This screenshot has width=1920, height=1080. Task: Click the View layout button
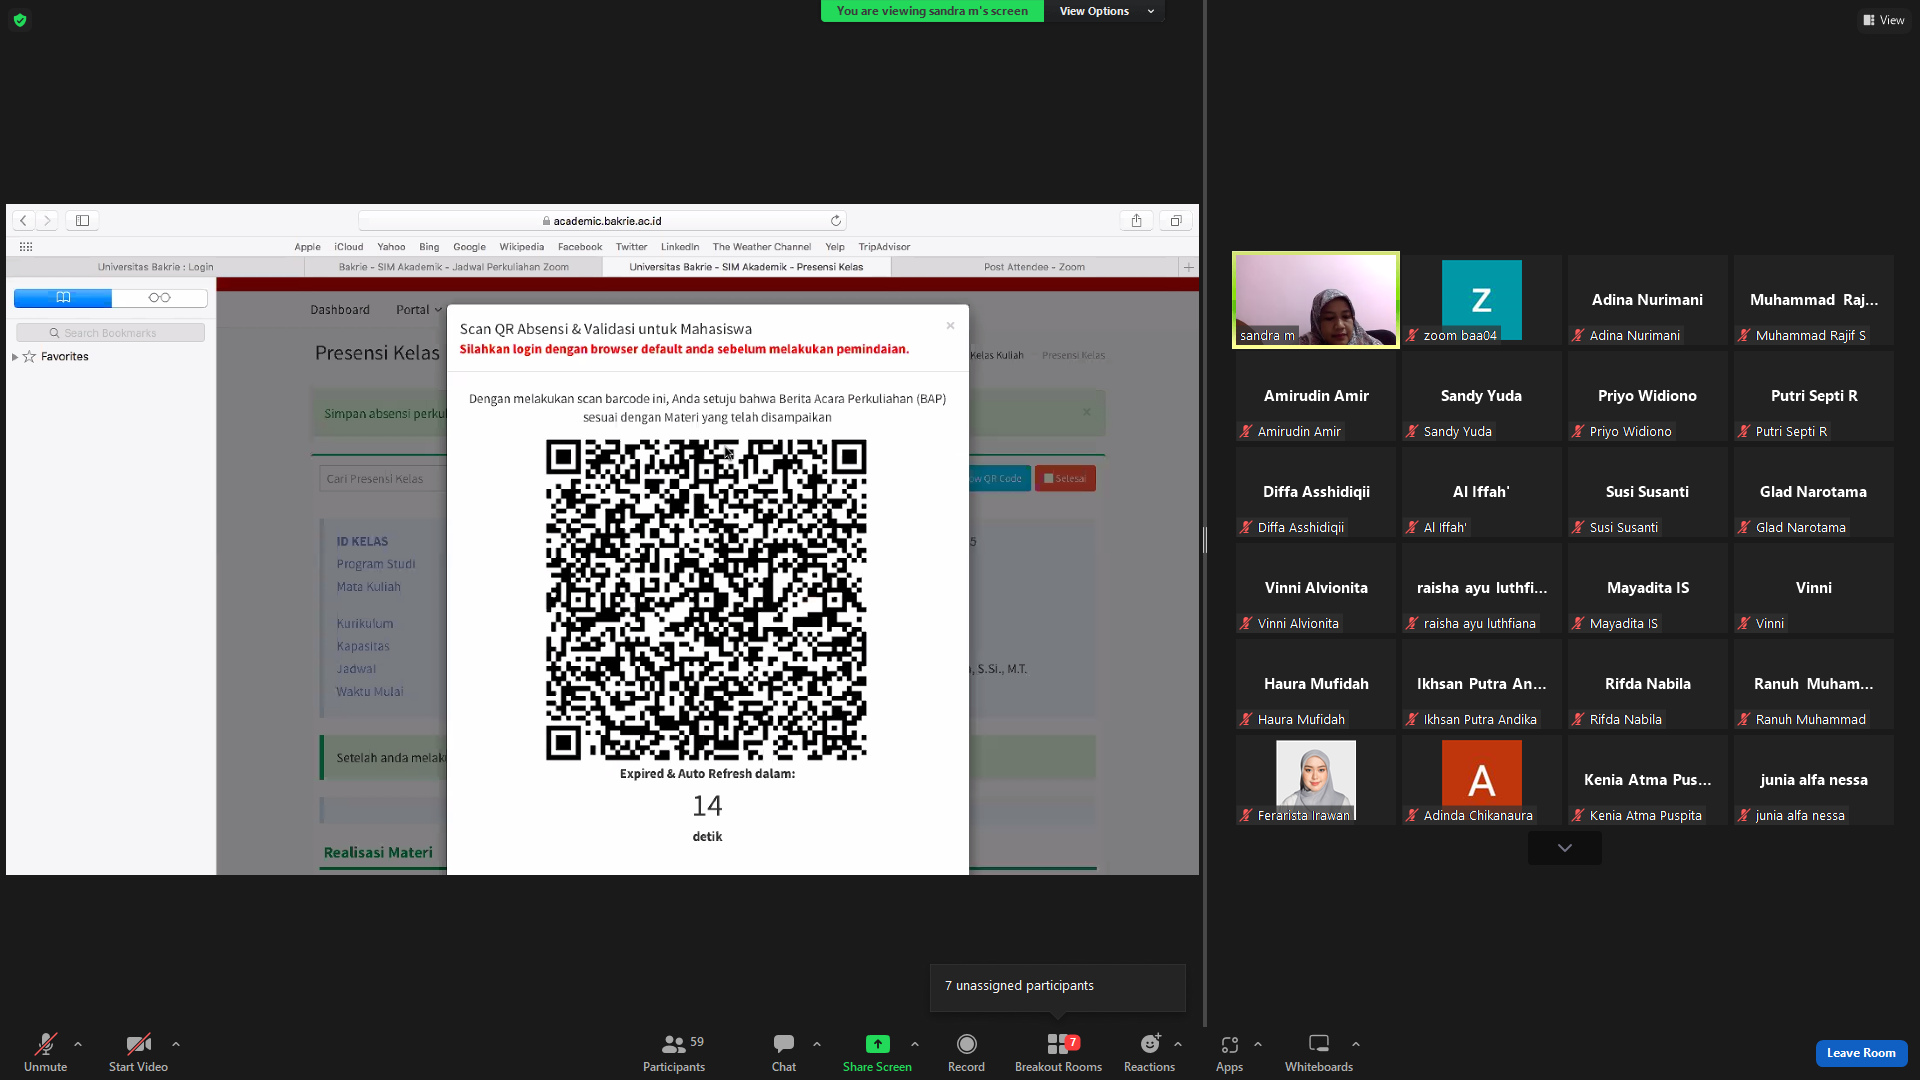click(x=1884, y=20)
